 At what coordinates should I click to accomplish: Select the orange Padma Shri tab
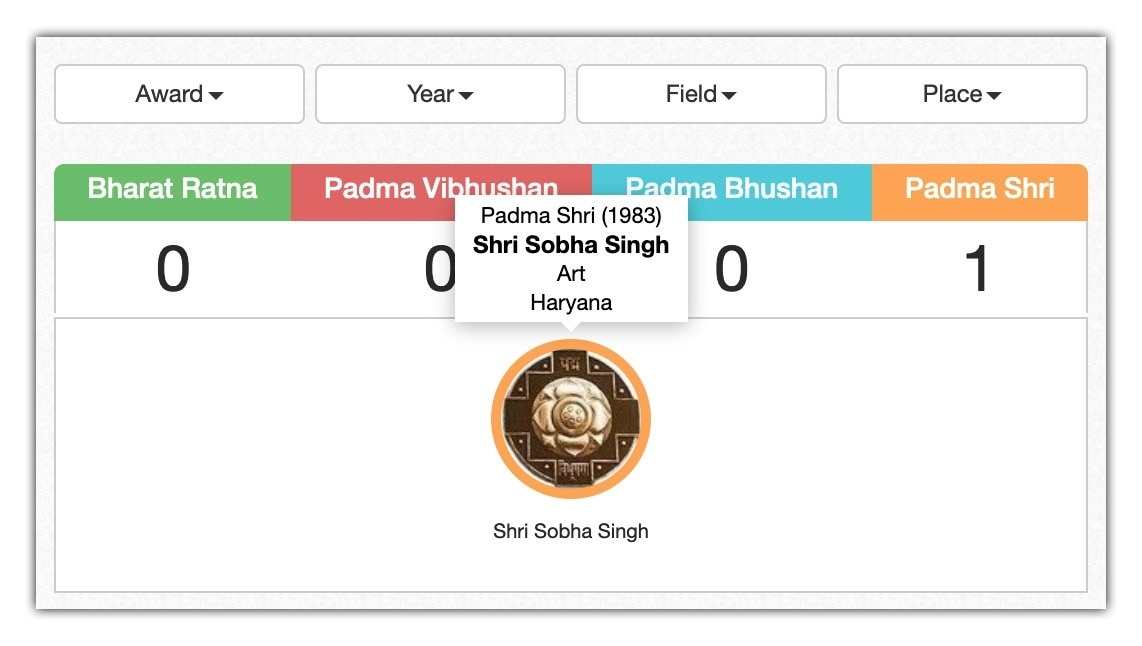pyautogui.click(x=979, y=189)
